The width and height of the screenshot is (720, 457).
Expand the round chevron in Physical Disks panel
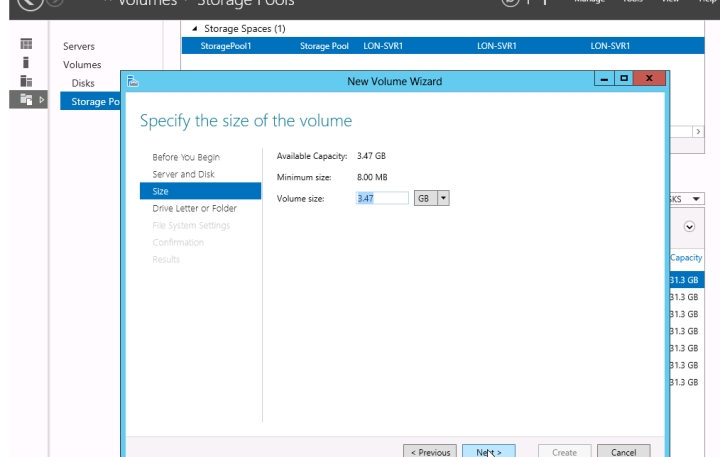[689, 227]
